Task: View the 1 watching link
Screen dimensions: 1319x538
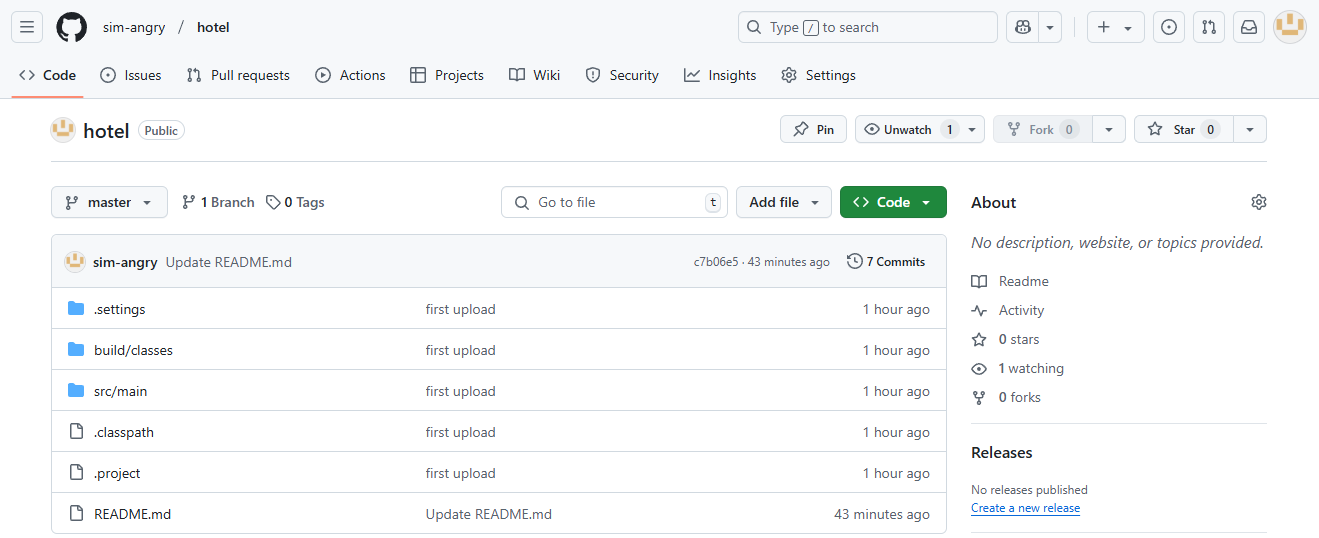Action: 1018,369
